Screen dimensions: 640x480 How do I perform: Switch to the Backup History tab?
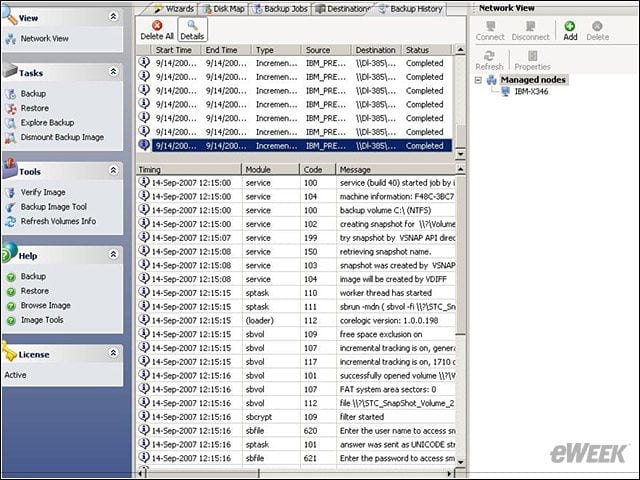click(411, 9)
